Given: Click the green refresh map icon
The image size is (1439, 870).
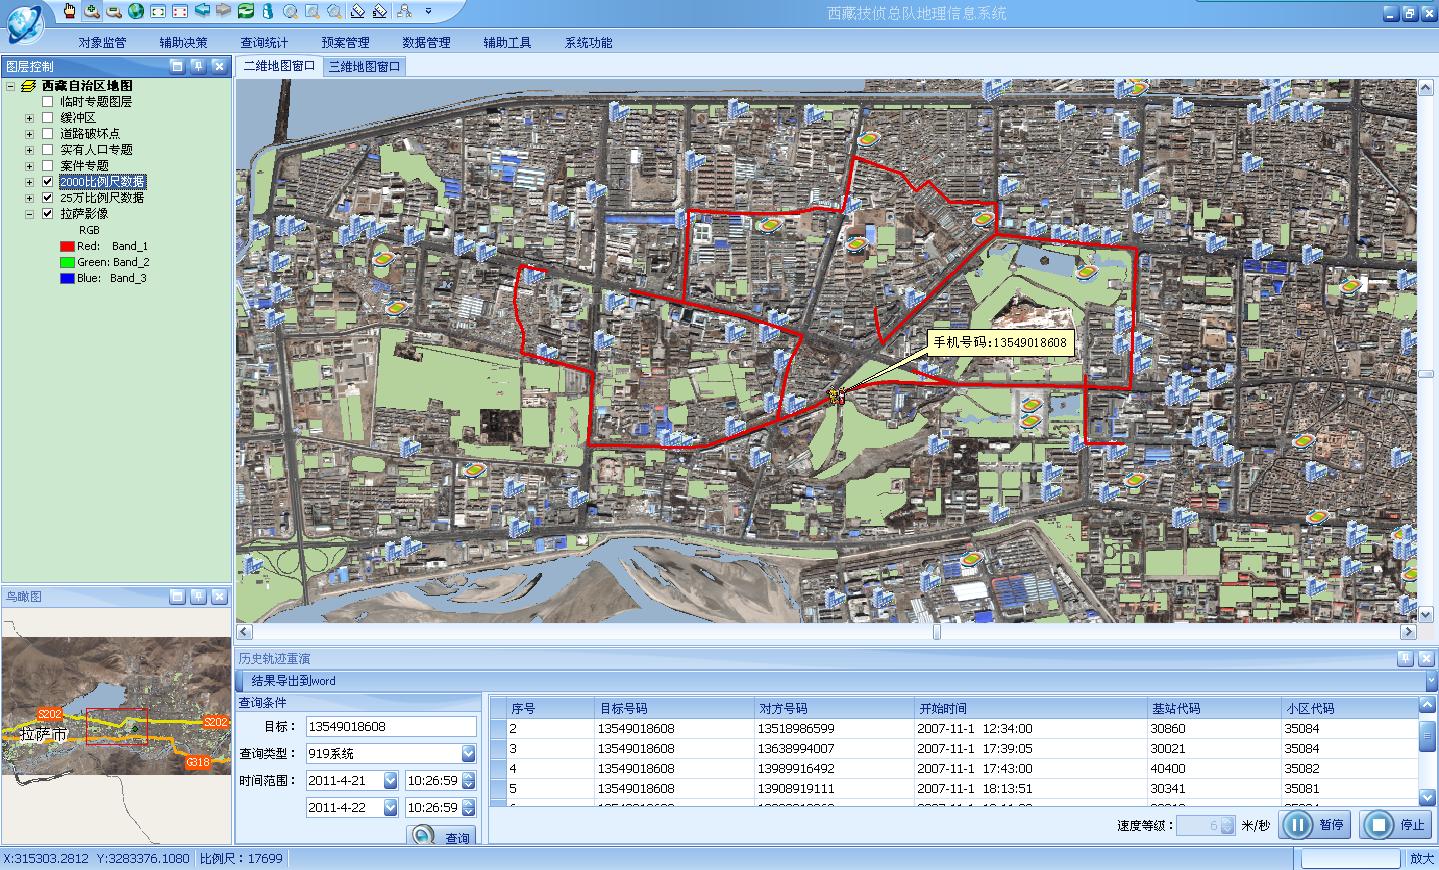Looking at the screenshot, I should click(245, 11).
